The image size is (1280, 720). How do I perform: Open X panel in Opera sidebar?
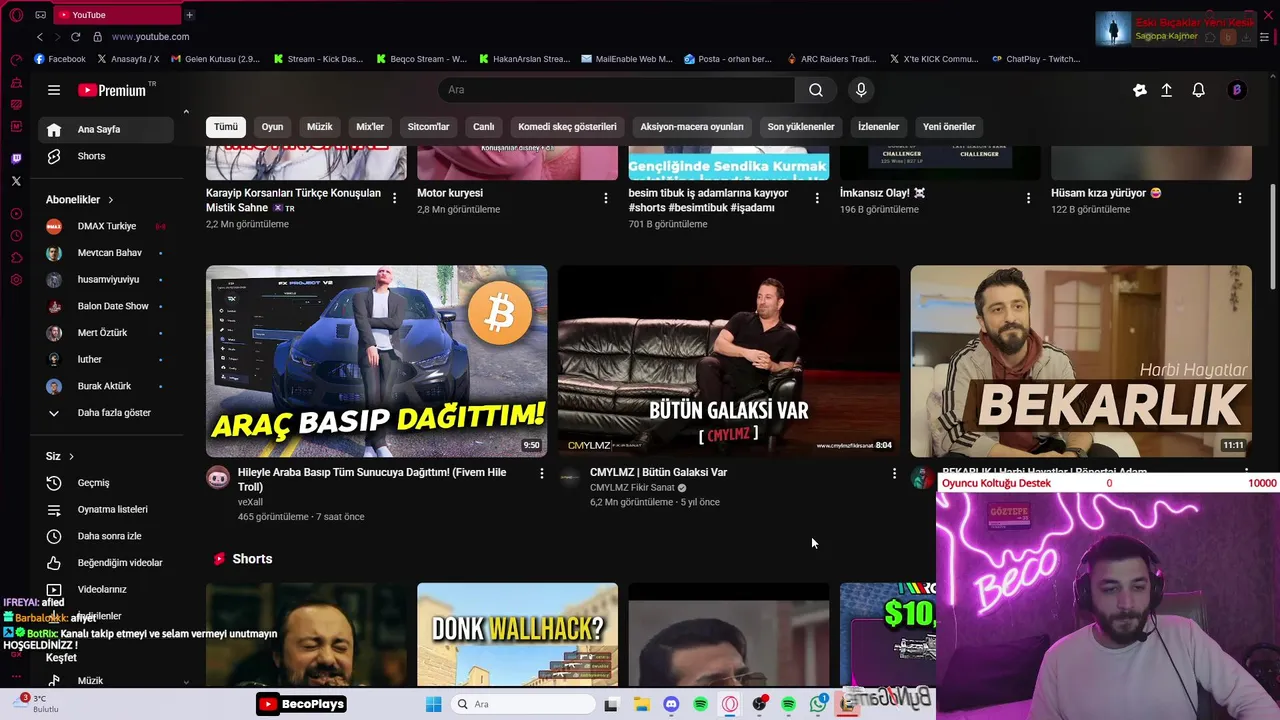pyautogui.click(x=16, y=181)
